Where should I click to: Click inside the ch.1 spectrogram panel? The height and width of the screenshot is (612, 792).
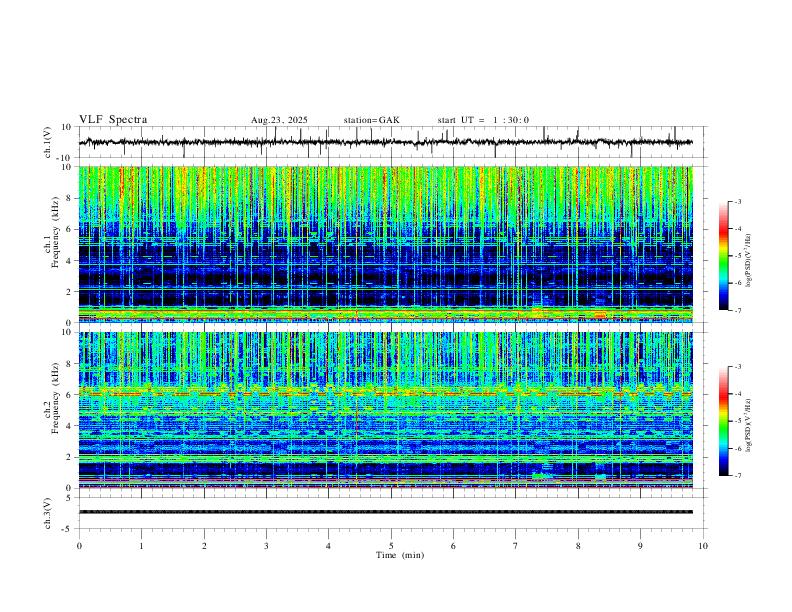click(385, 244)
